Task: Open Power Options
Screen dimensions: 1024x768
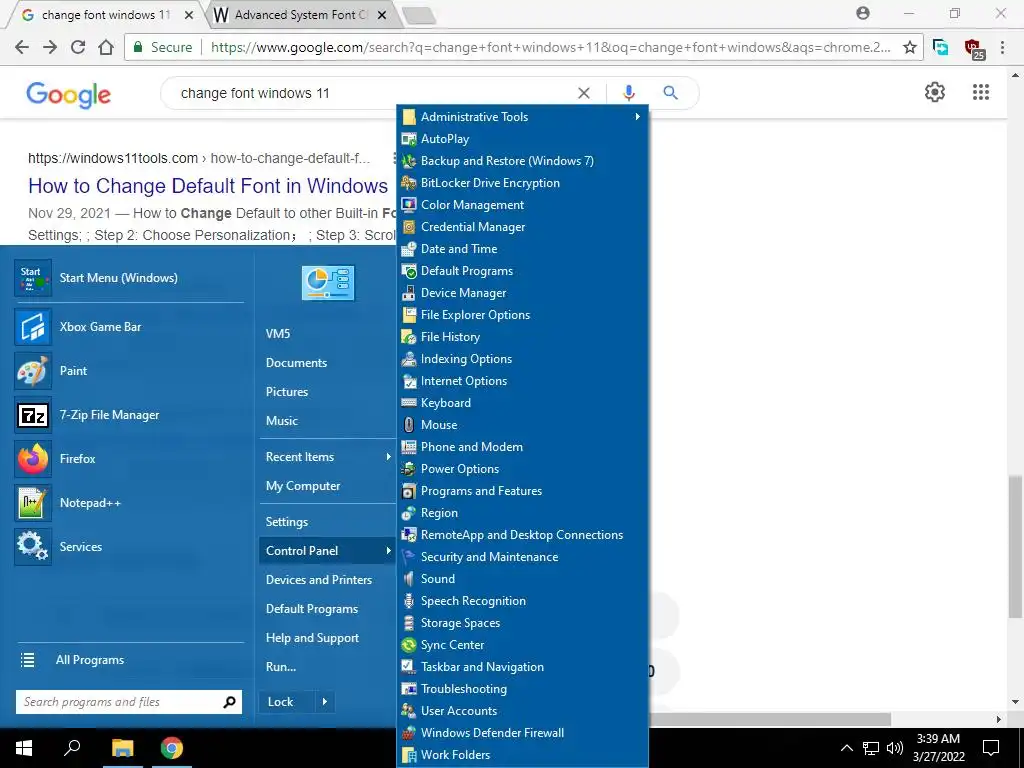Action: point(522,469)
